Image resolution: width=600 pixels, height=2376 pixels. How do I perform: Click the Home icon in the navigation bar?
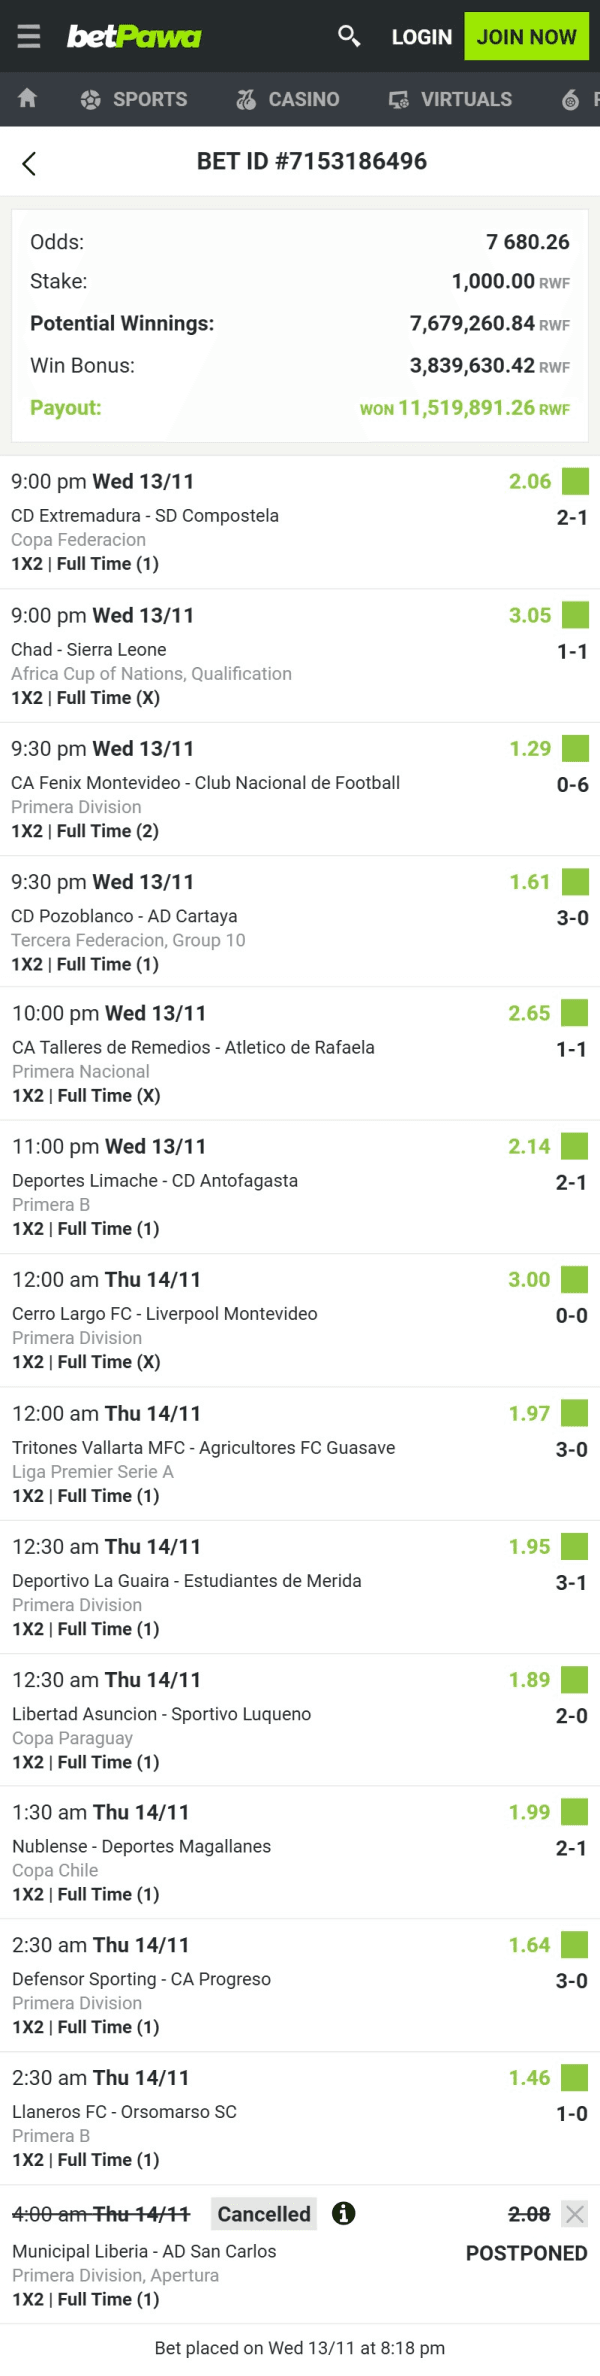27,99
